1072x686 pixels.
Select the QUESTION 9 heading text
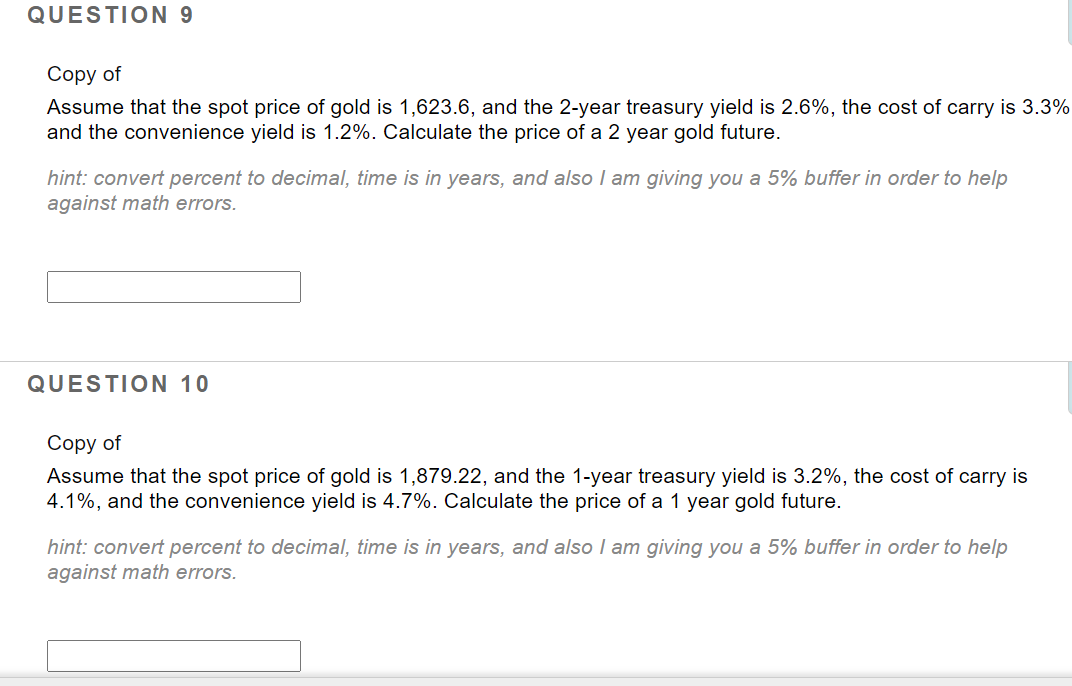110,15
